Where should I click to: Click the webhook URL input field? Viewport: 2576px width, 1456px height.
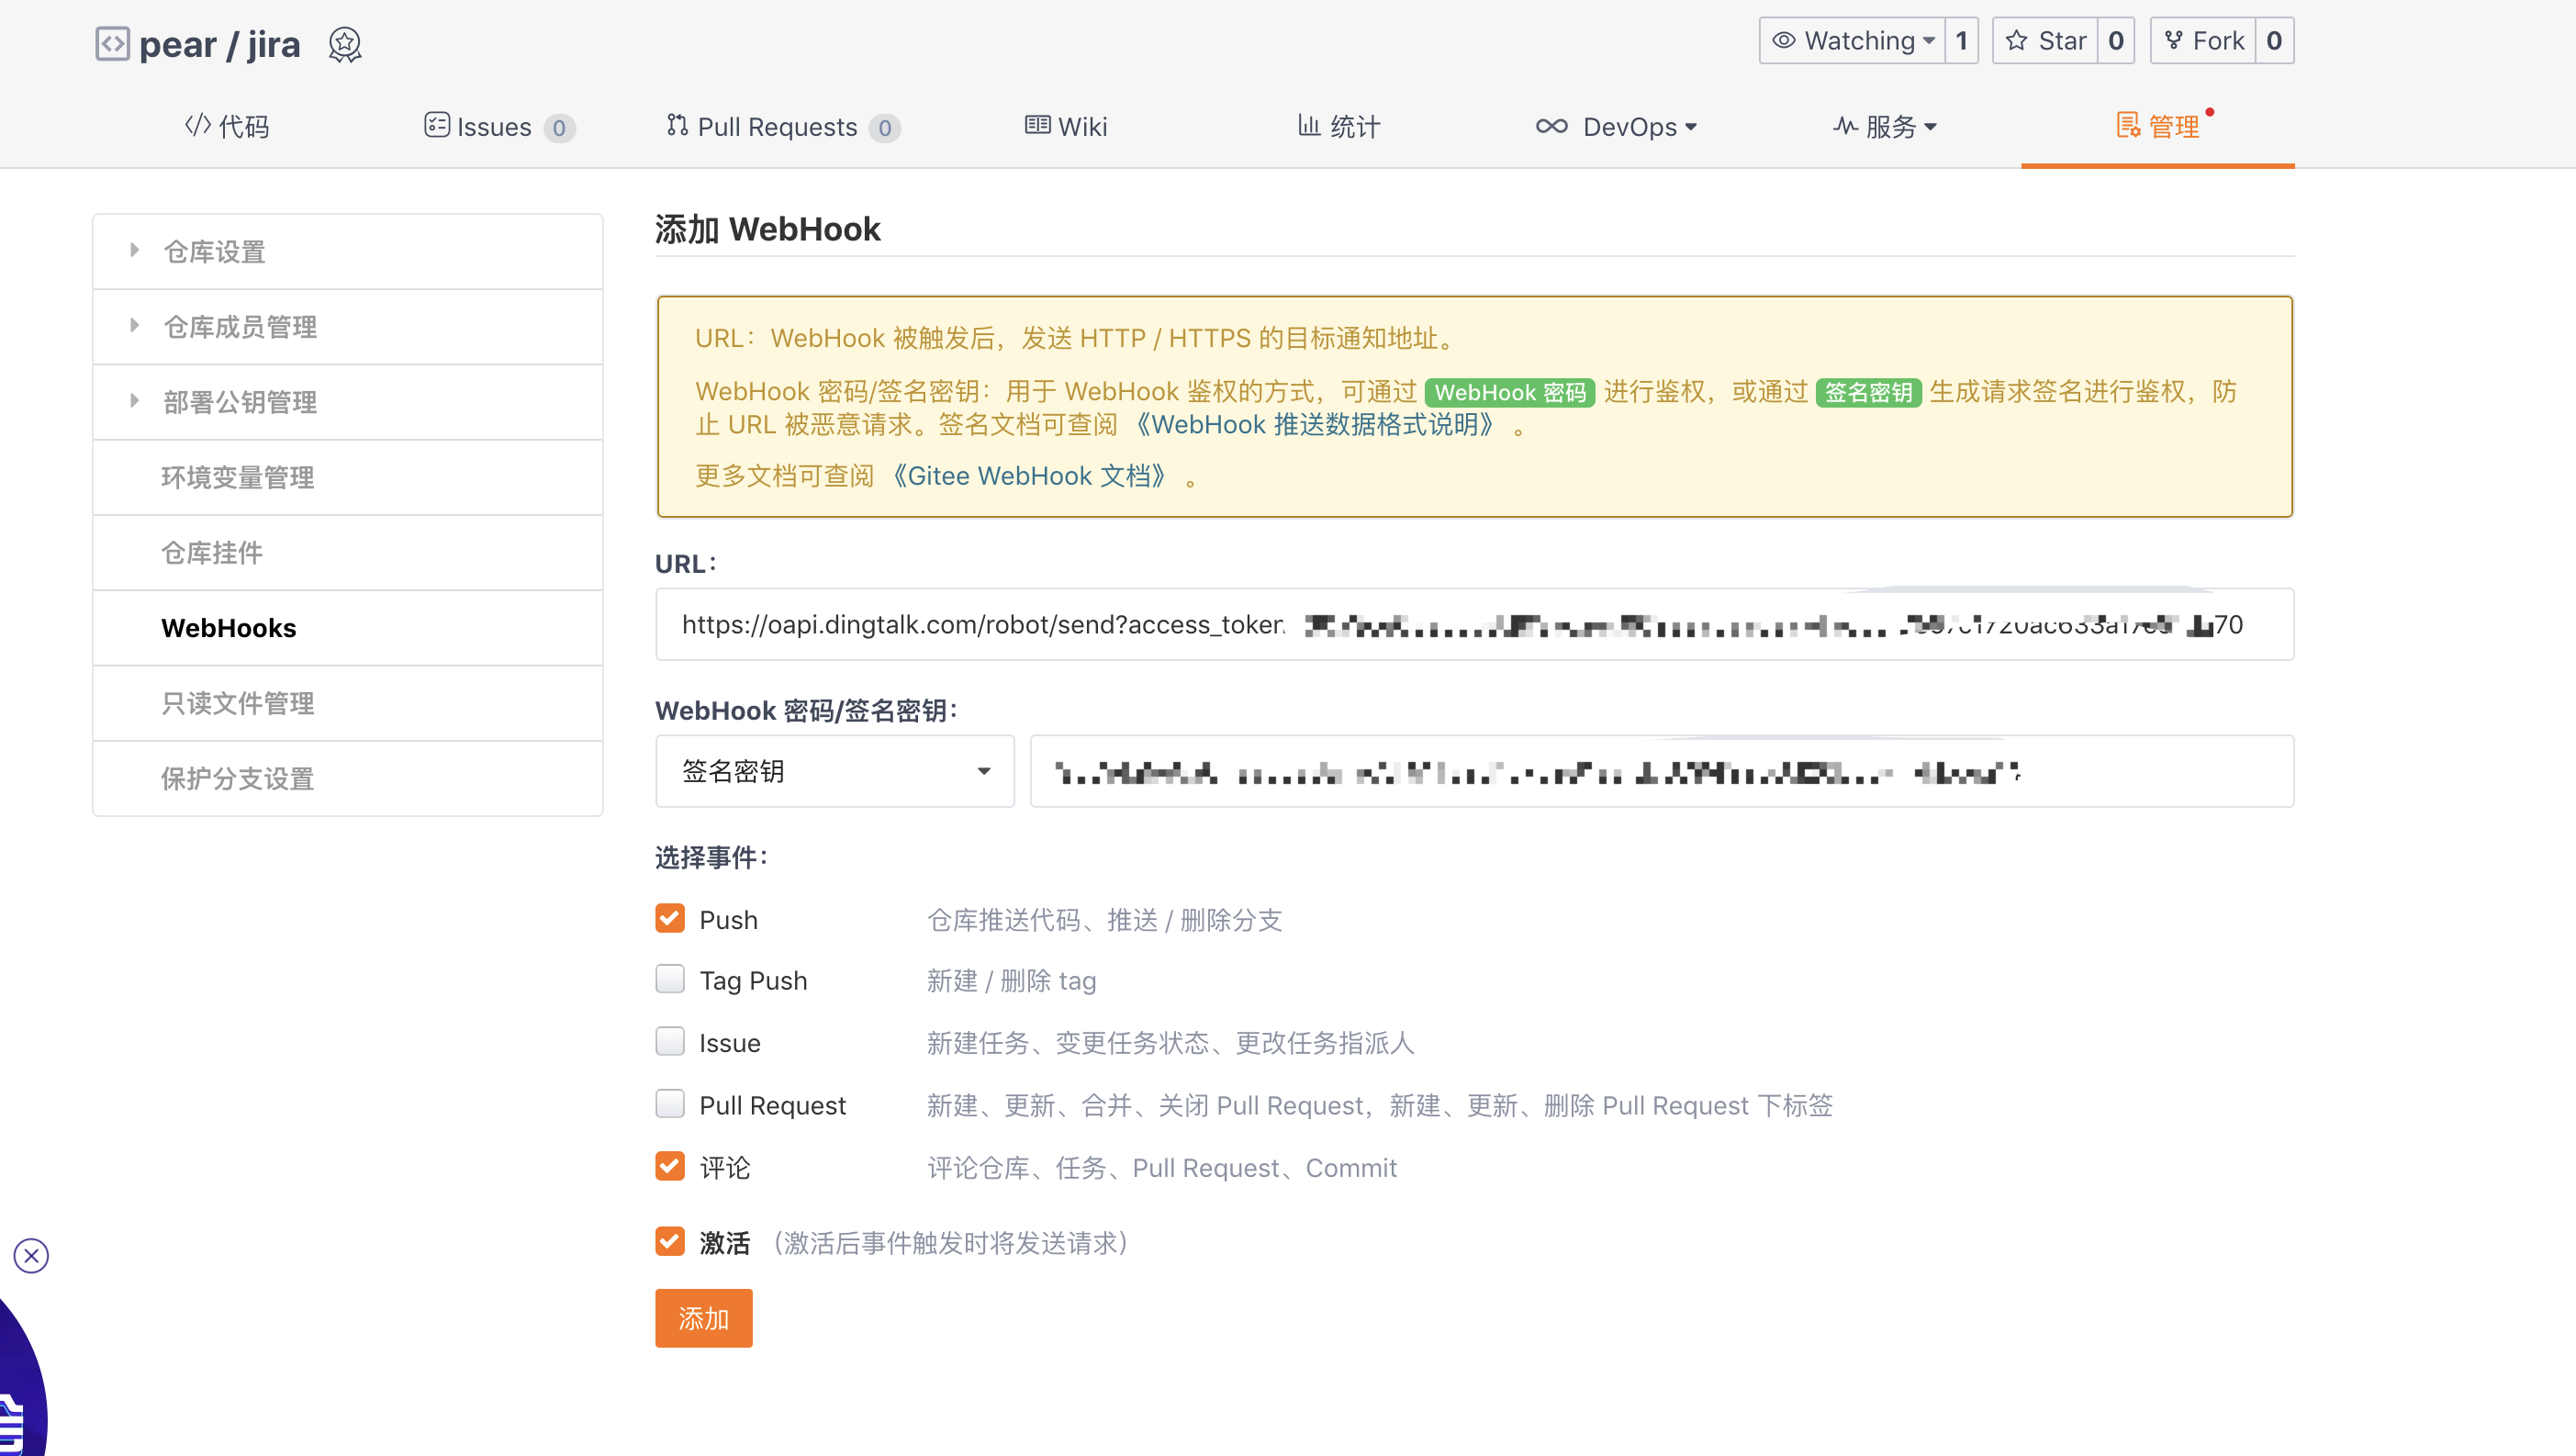1475,624
